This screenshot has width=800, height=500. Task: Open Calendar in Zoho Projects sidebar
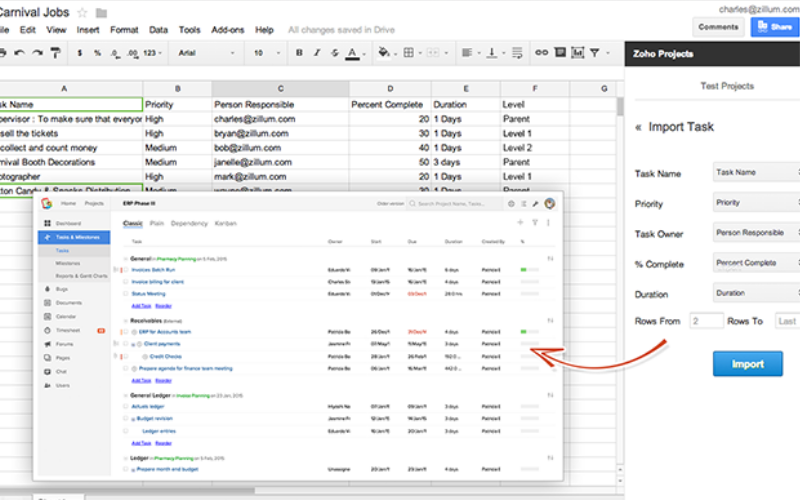(x=66, y=317)
